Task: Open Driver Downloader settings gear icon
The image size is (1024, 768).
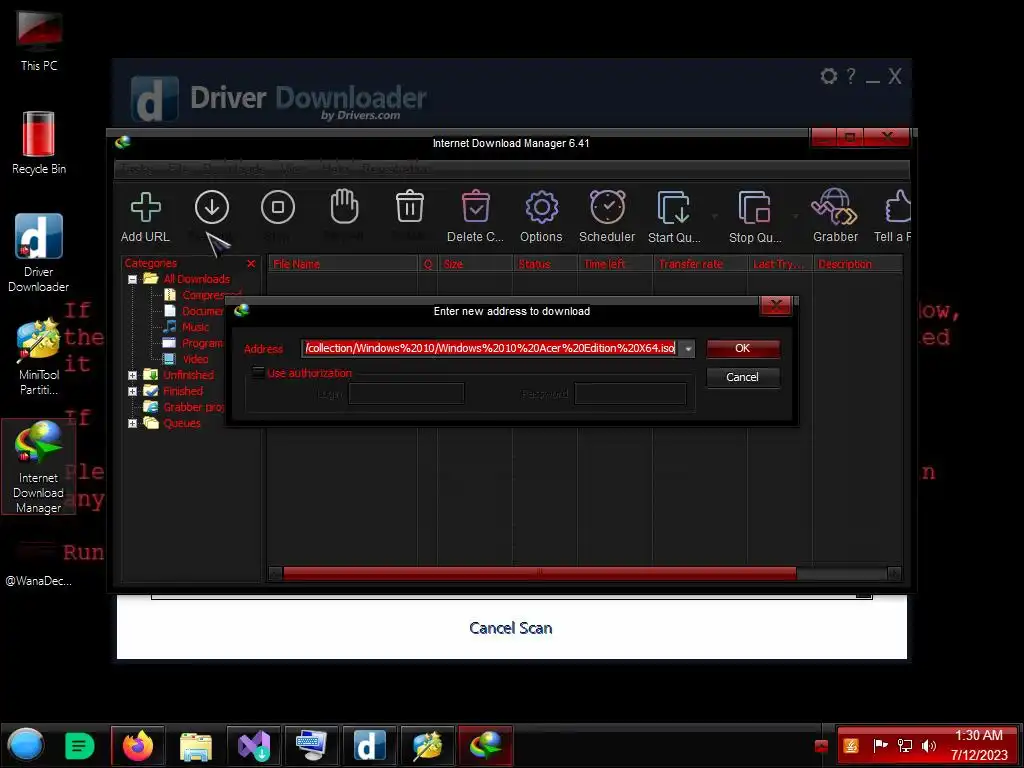Action: click(829, 76)
